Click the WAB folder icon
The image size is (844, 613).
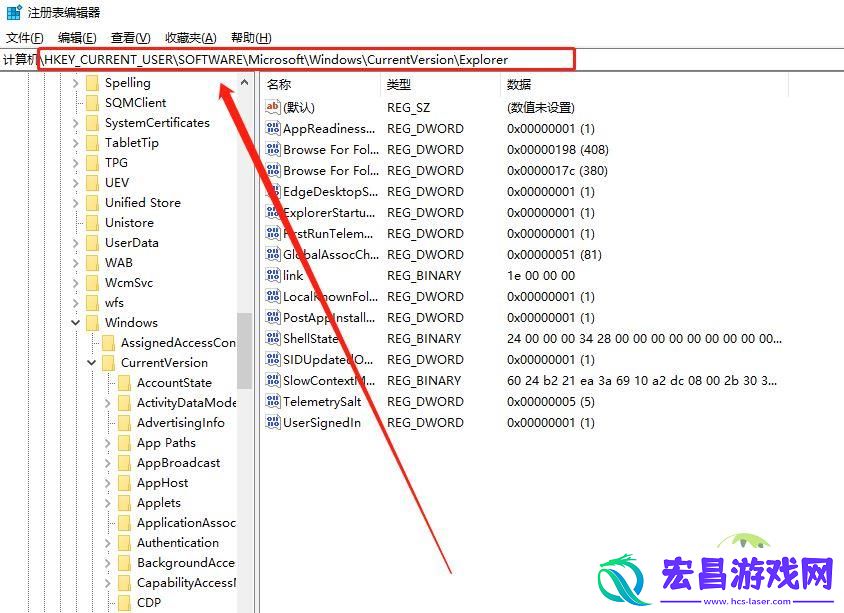(93, 263)
